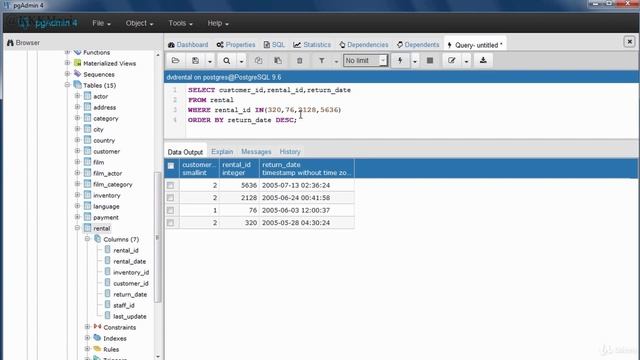Click the Sequences node icon
The height and width of the screenshot is (360, 640).
[78, 74]
